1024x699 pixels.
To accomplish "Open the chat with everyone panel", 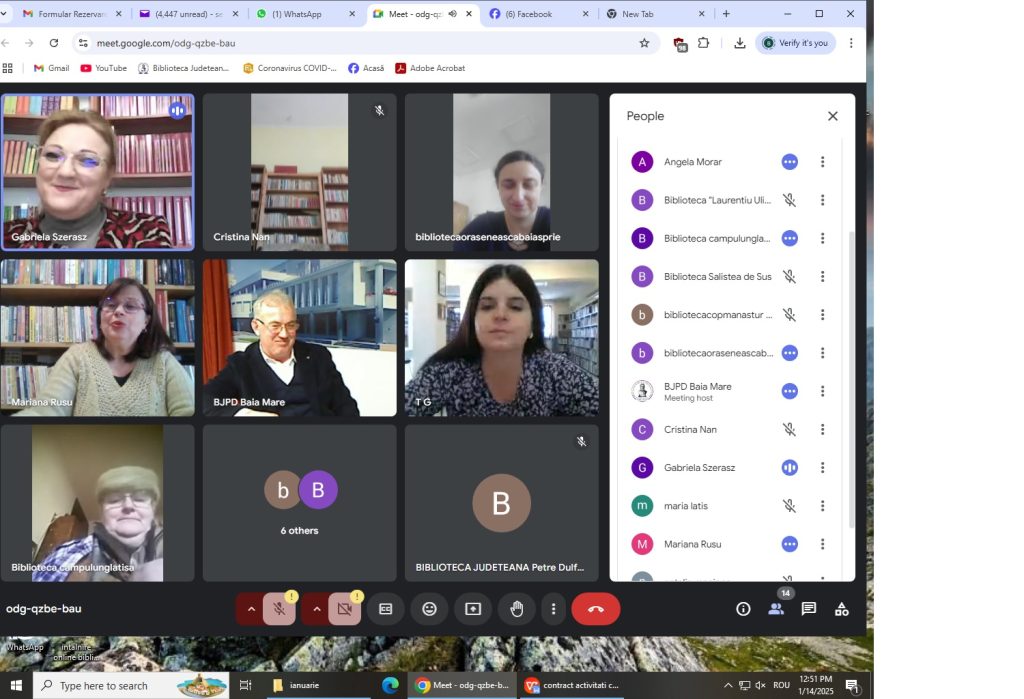I will [x=809, y=609].
